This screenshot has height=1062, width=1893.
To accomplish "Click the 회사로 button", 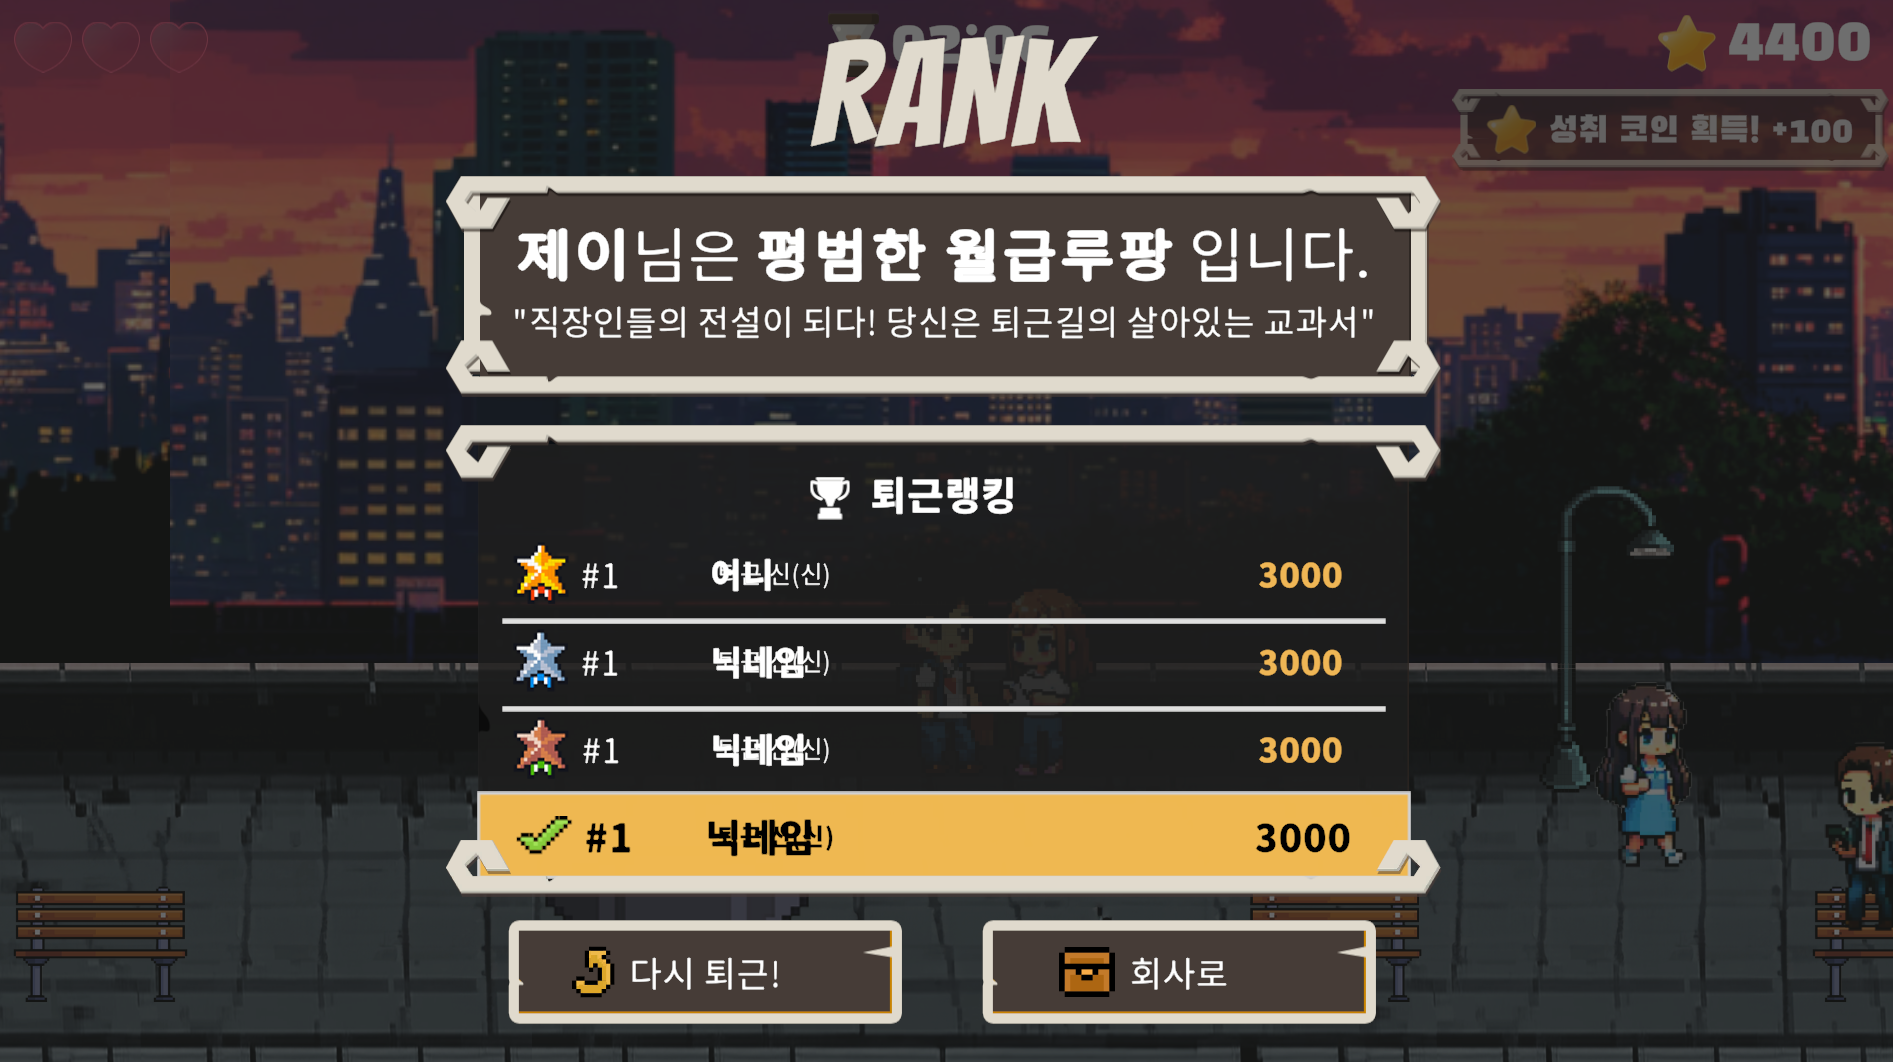I will pyautogui.click(x=1178, y=972).
